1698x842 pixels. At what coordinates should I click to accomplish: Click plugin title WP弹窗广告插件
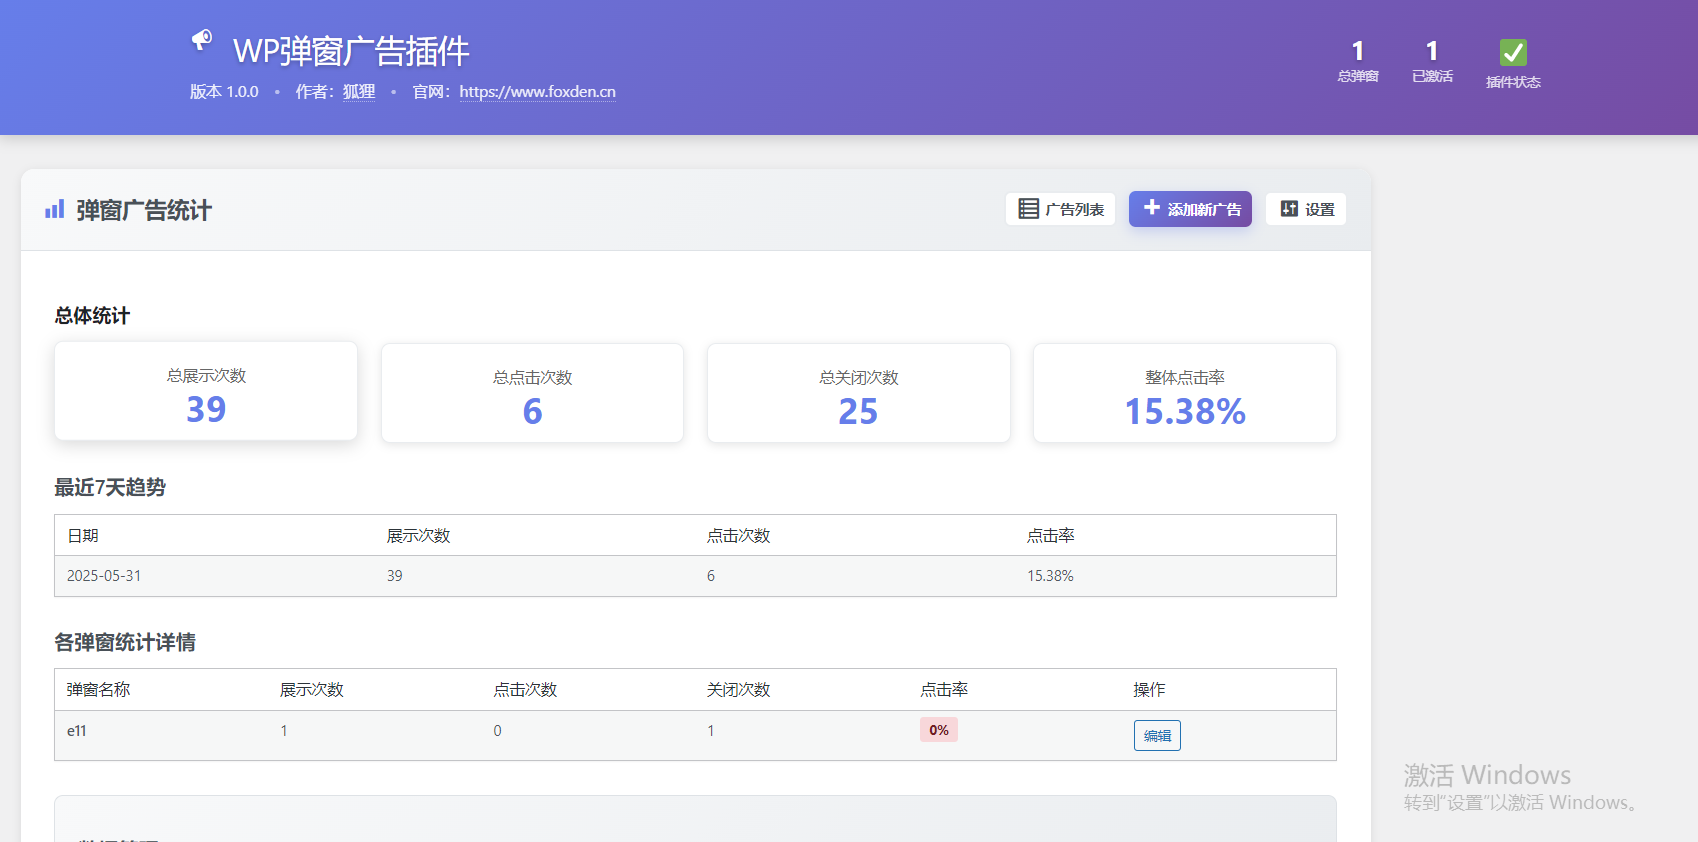pyautogui.click(x=351, y=50)
